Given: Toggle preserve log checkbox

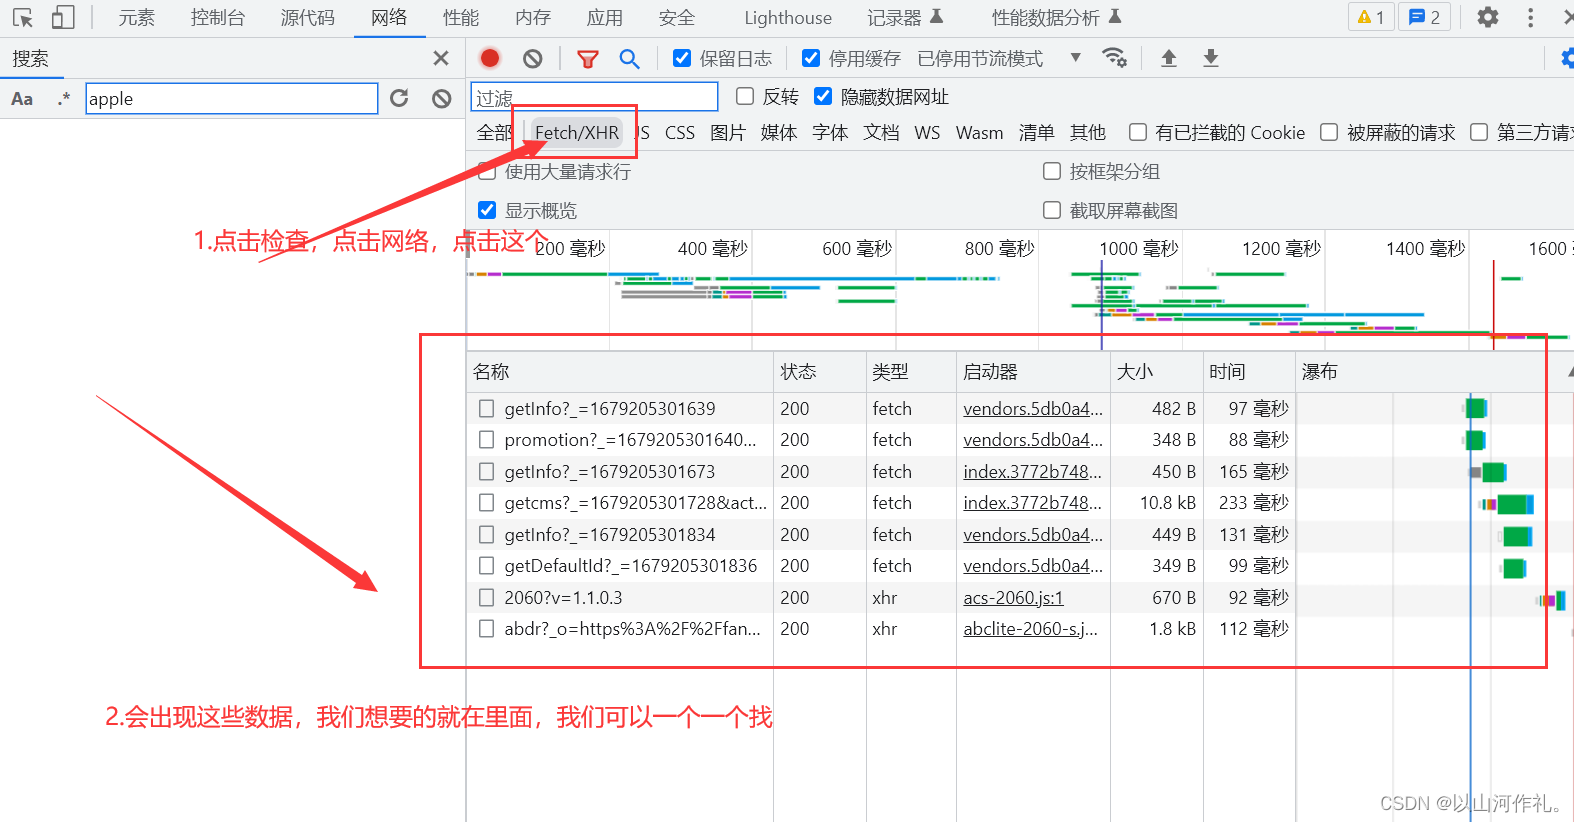Looking at the screenshot, I should coord(682,58).
